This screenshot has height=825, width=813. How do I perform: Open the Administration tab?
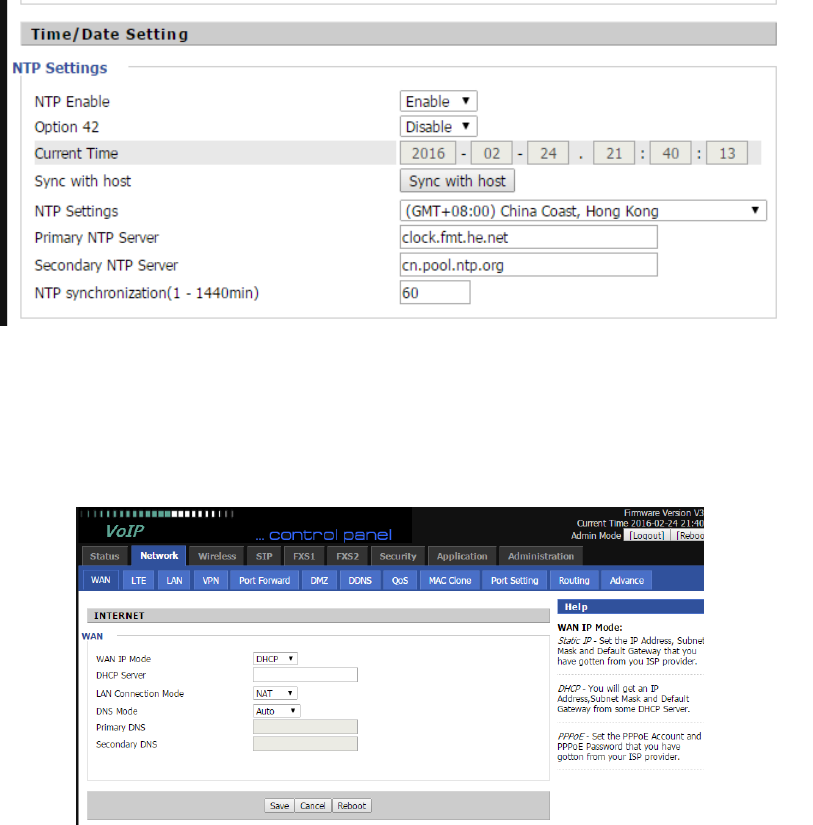tap(540, 556)
